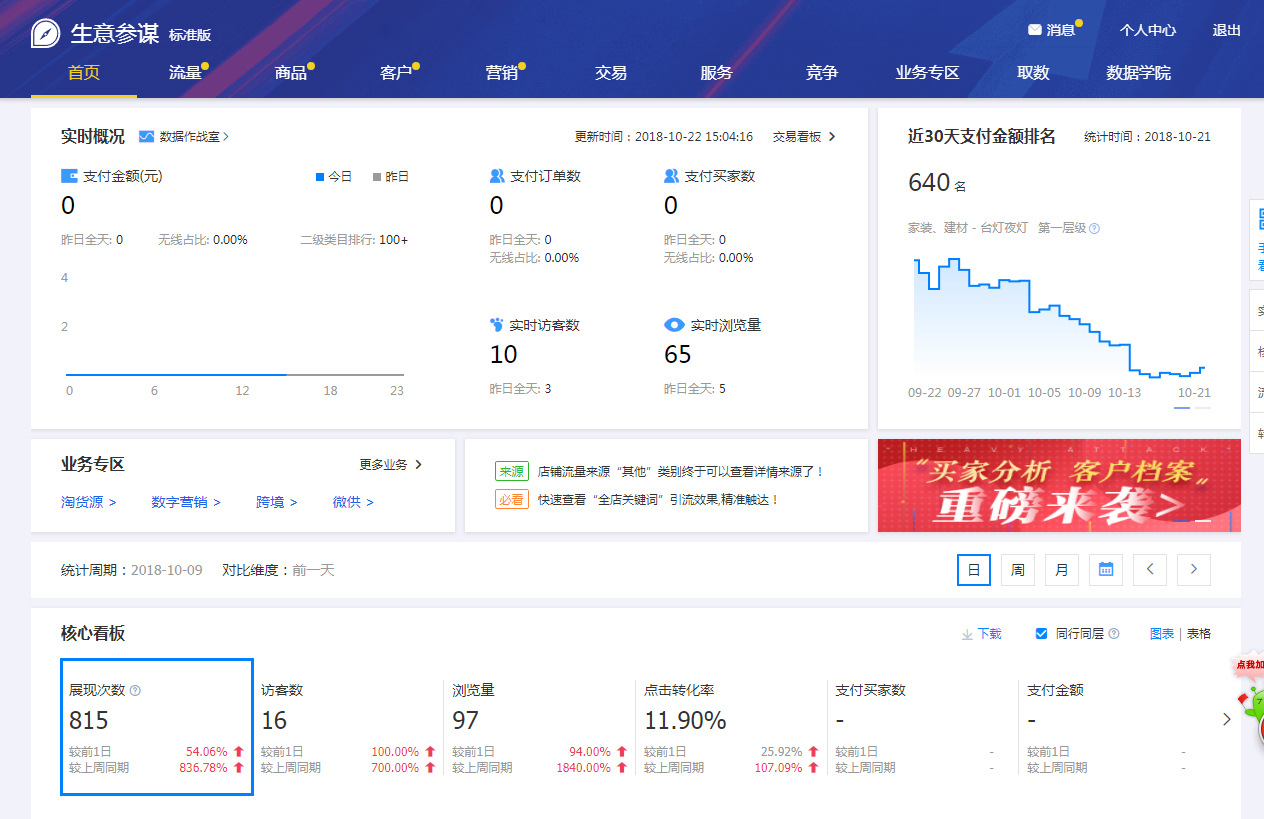Switch to the 流量 tab
Viewport: 1264px width, 819px height.
187,72
